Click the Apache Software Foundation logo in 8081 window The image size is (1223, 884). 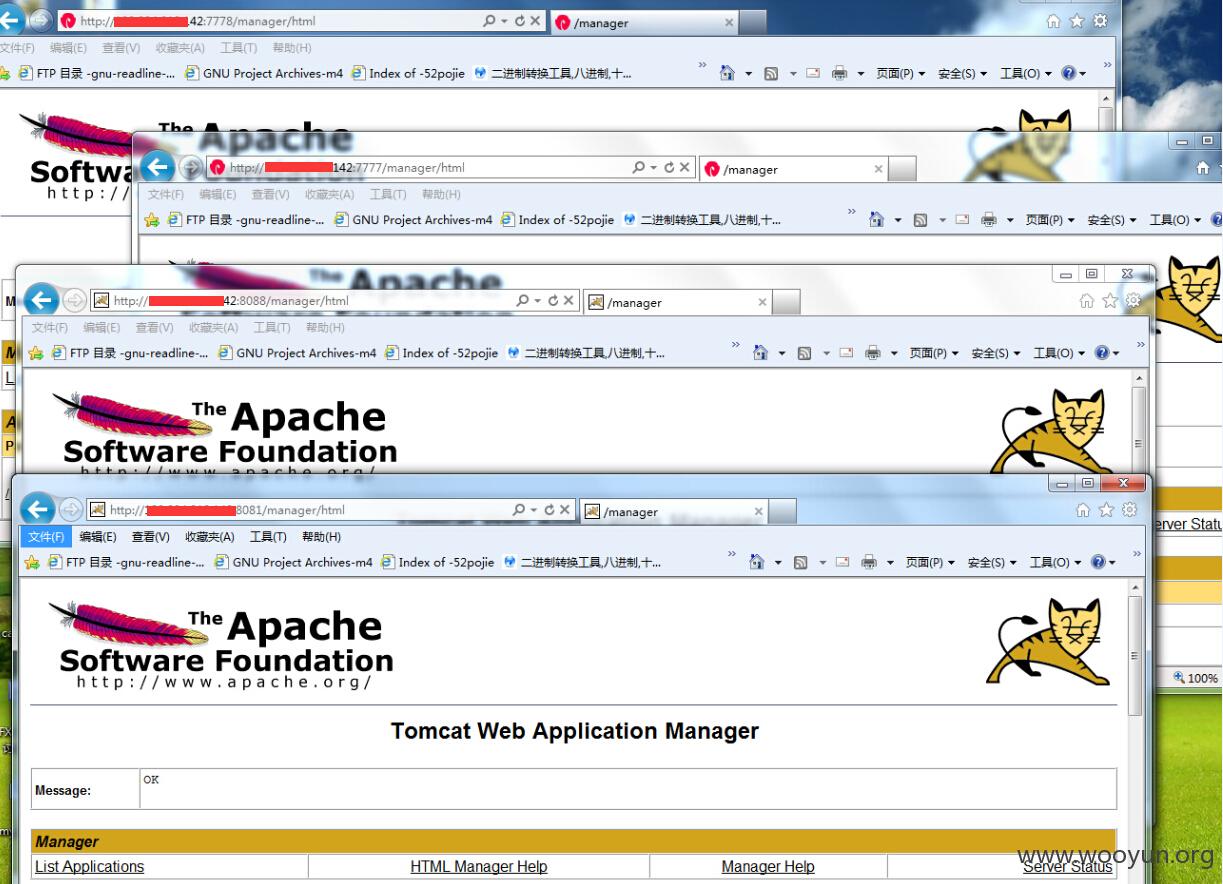pyautogui.click(x=221, y=645)
